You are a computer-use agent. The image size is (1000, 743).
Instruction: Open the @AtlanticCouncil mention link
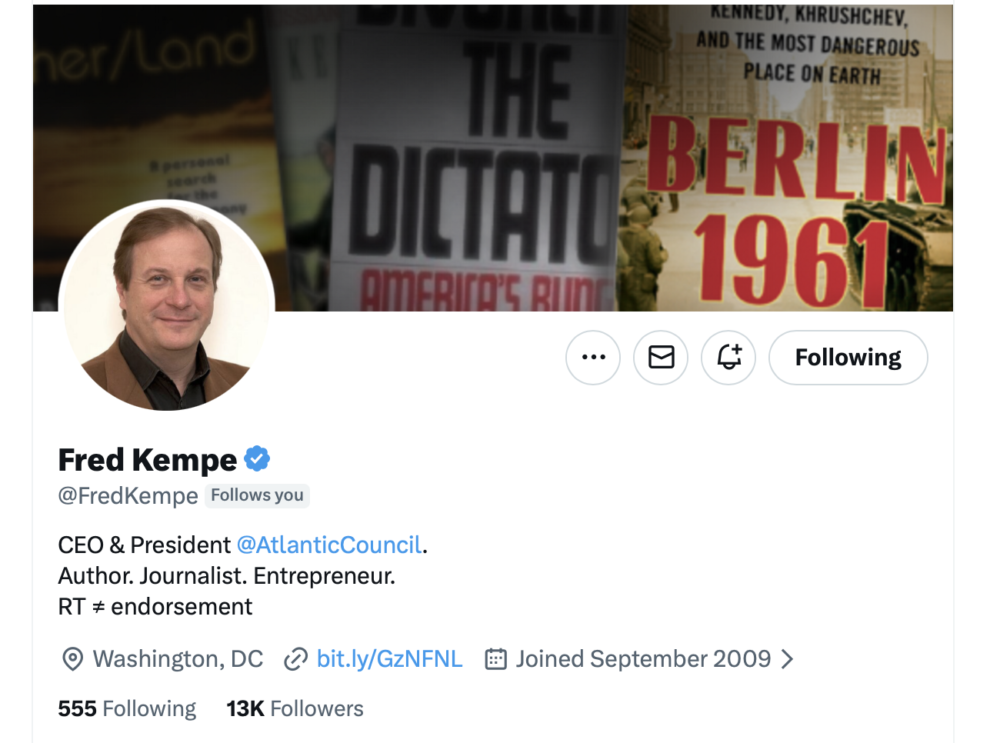[x=329, y=545]
